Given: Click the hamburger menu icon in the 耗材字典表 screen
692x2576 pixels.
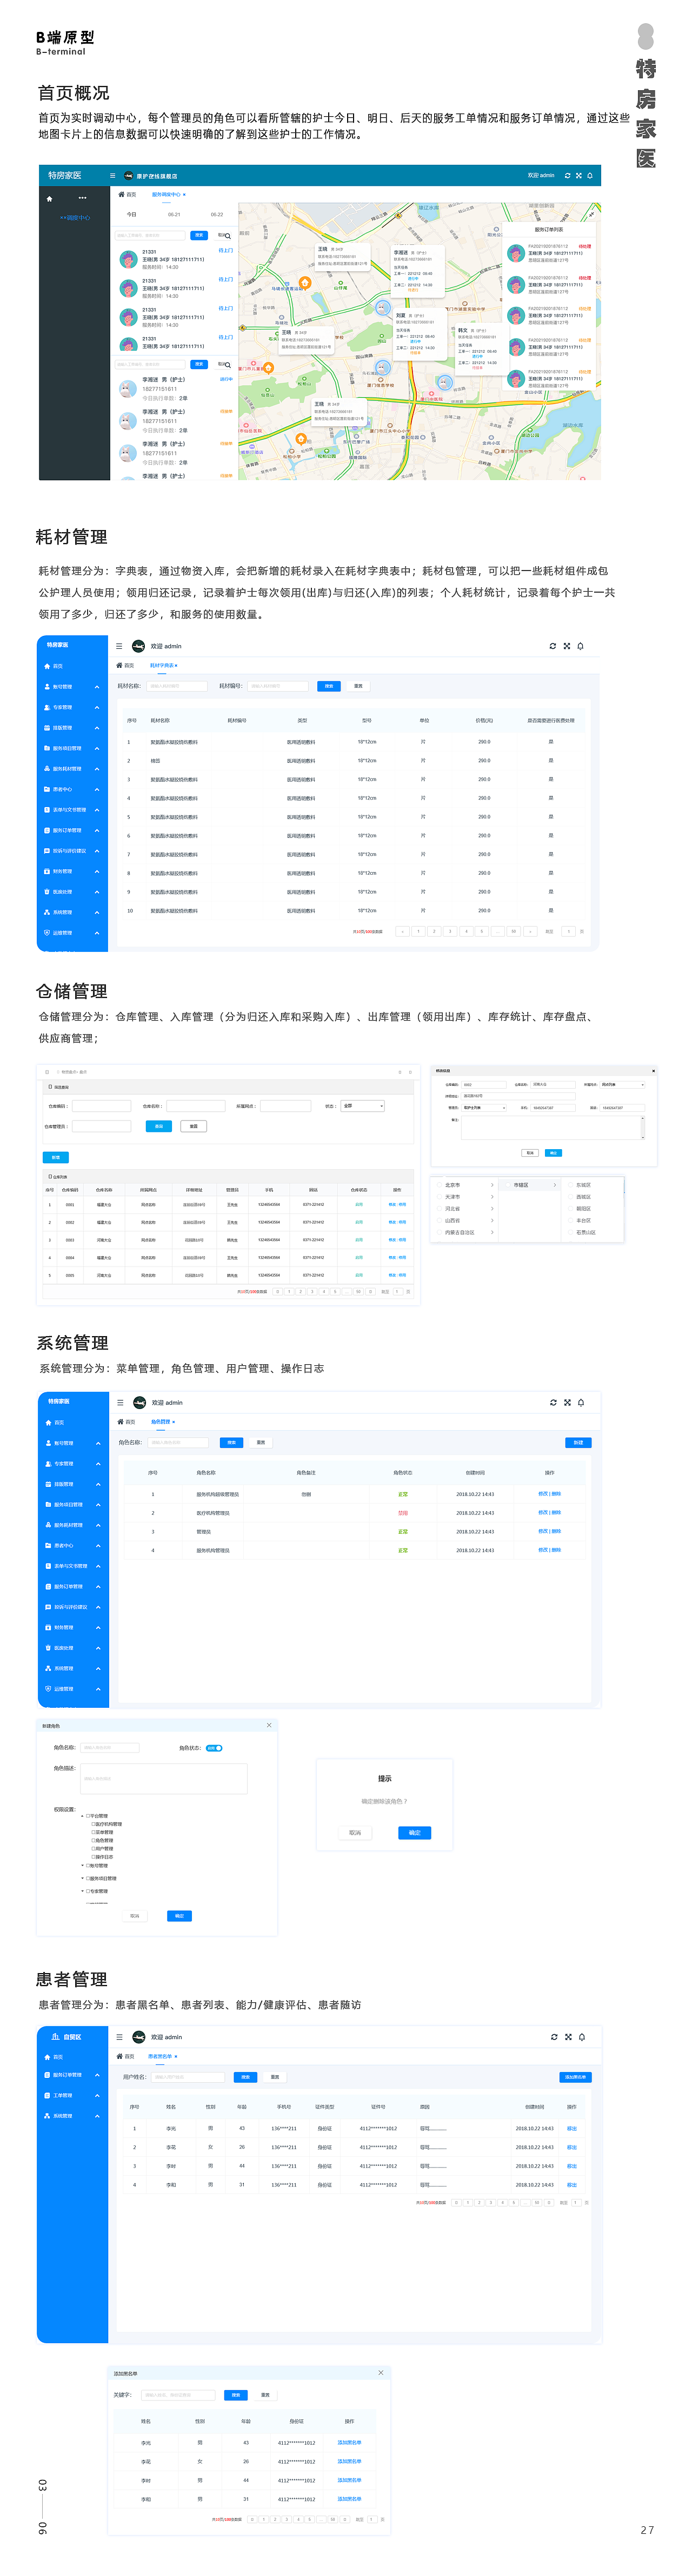Looking at the screenshot, I should click(x=120, y=646).
